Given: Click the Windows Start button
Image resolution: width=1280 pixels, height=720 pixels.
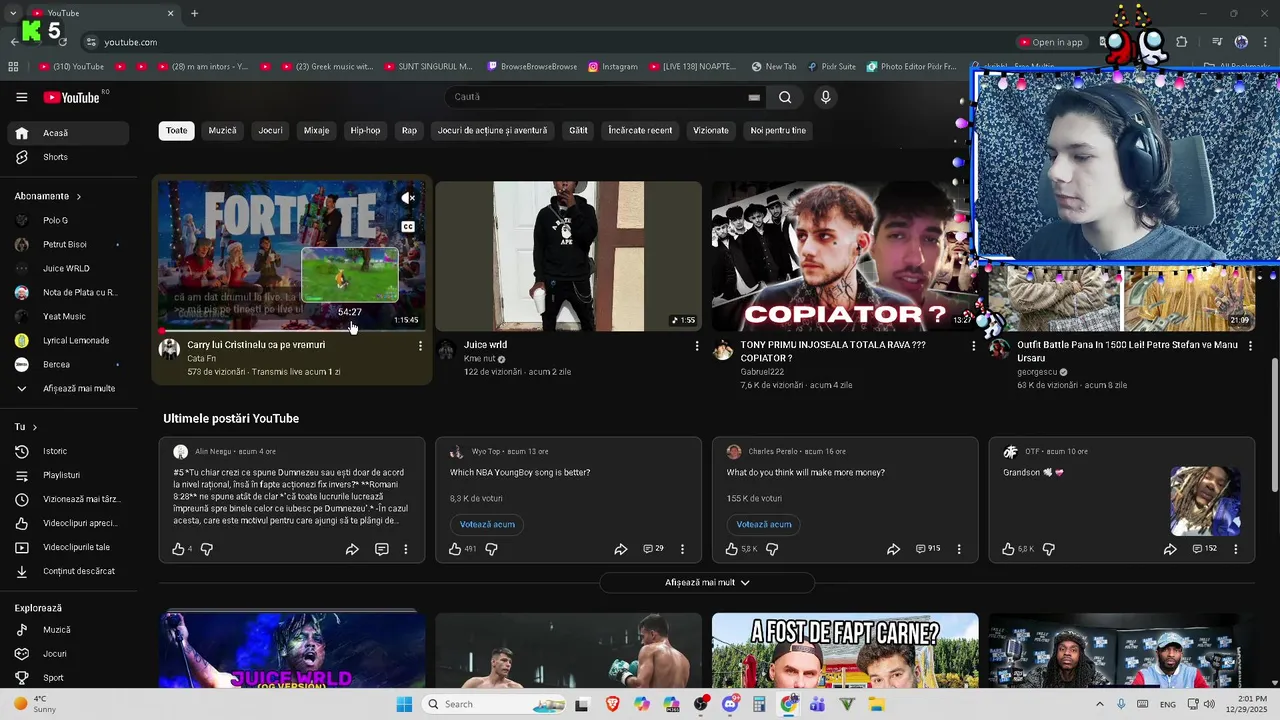Looking at the screenshot, I should tap(404, 704).
